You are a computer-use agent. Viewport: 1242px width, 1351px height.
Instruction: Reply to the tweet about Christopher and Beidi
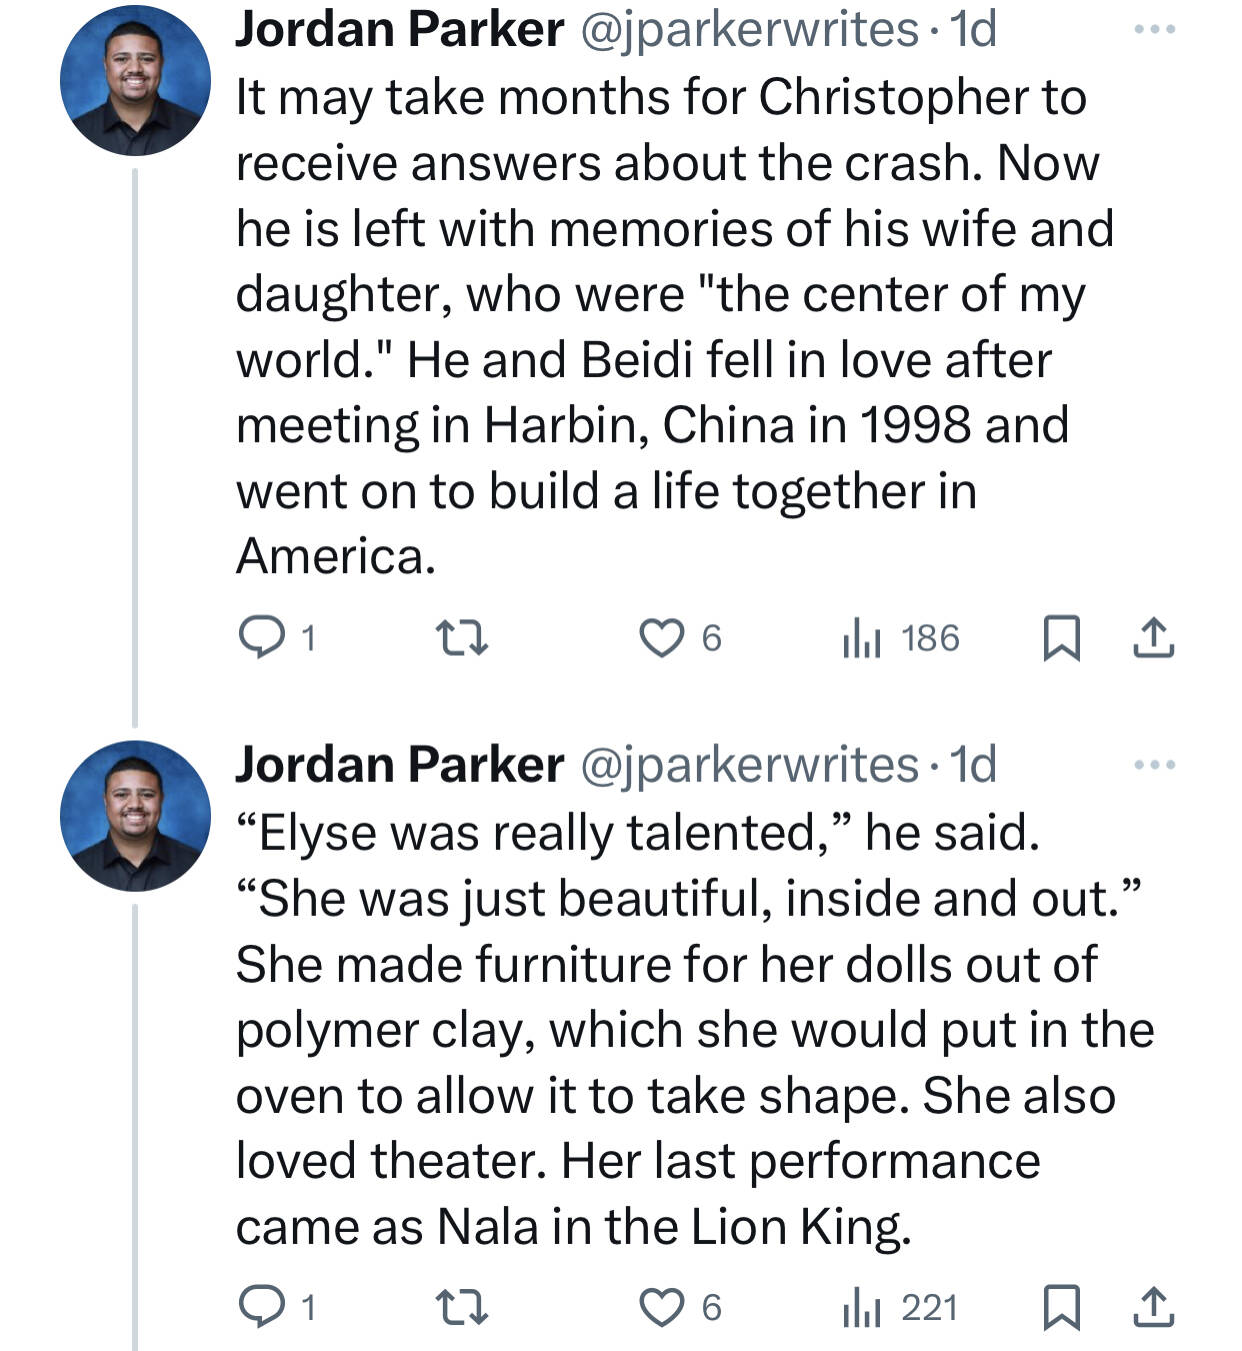tap(261, 637)
